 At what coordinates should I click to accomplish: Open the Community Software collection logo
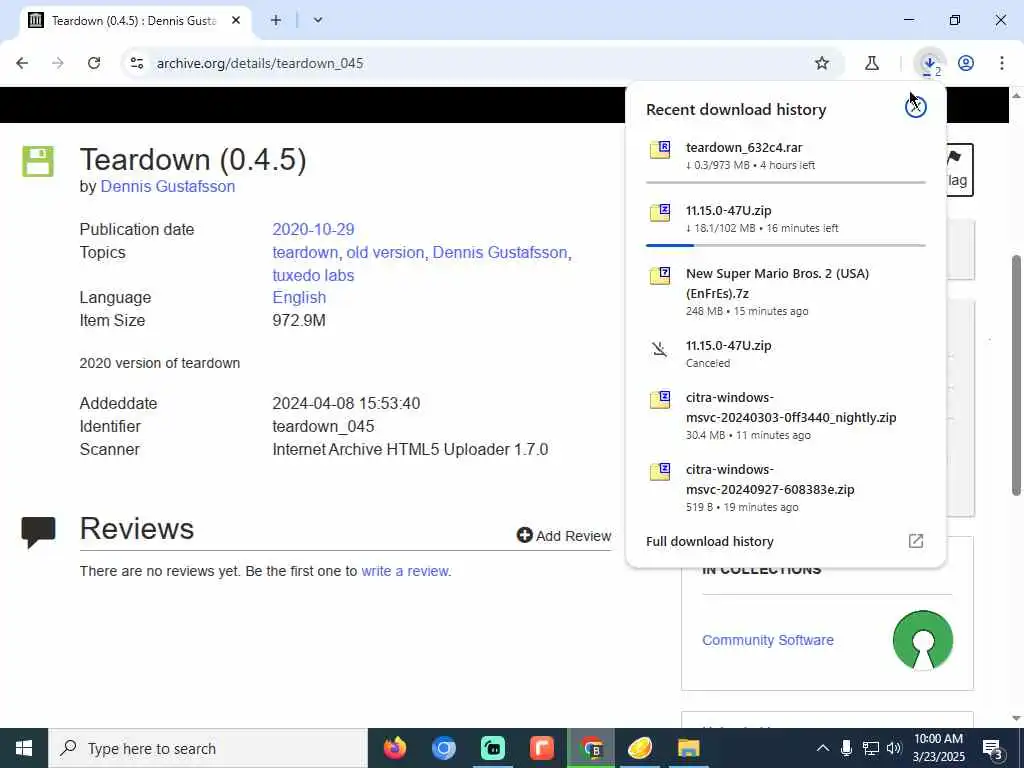click(922, 640)
